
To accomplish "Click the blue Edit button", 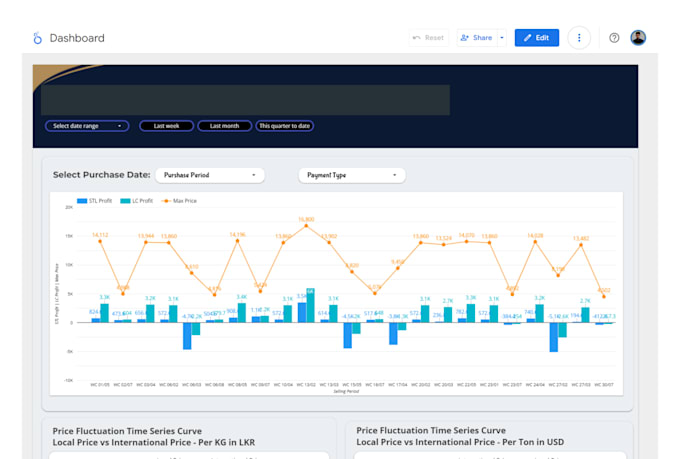I will click(536, 38).
